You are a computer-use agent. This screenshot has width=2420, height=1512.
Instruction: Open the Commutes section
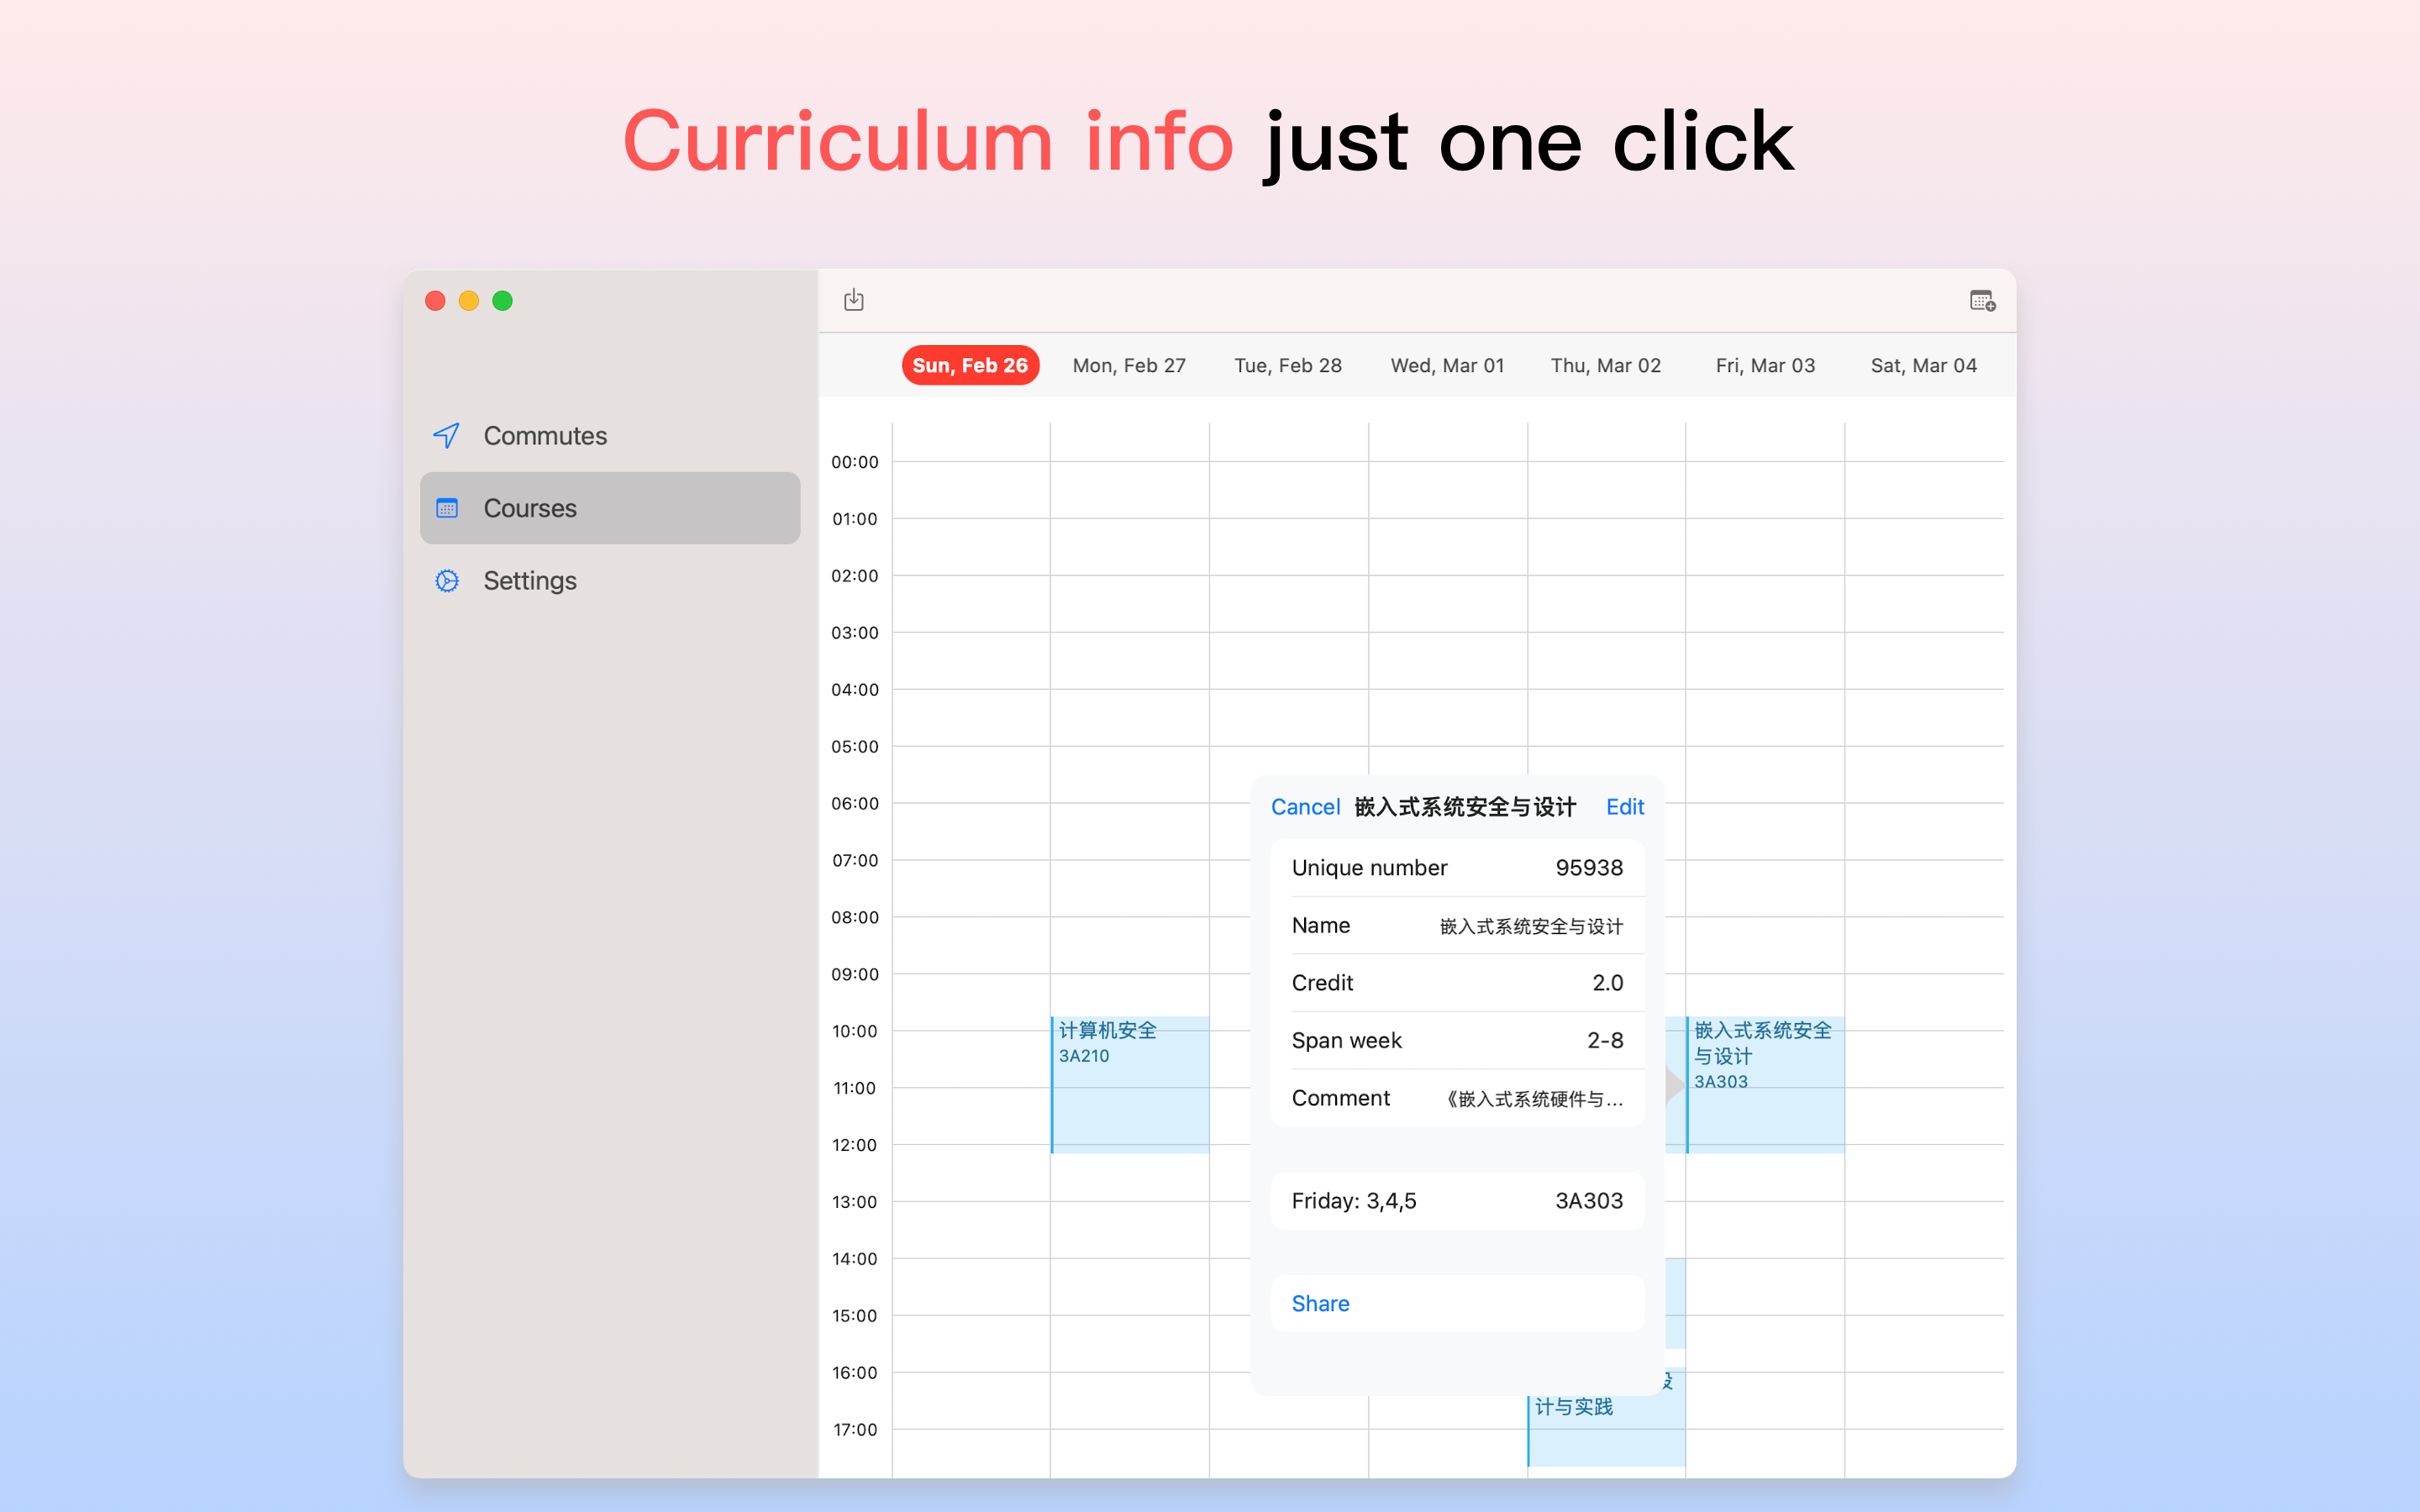point(610,436)
